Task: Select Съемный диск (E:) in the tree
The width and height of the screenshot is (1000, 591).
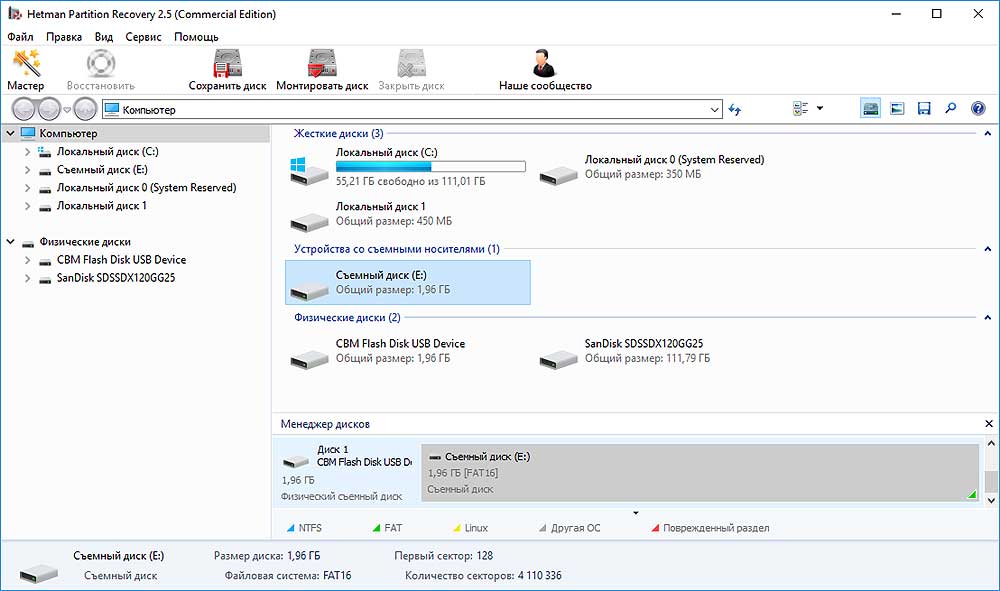Action: [102, 170]
